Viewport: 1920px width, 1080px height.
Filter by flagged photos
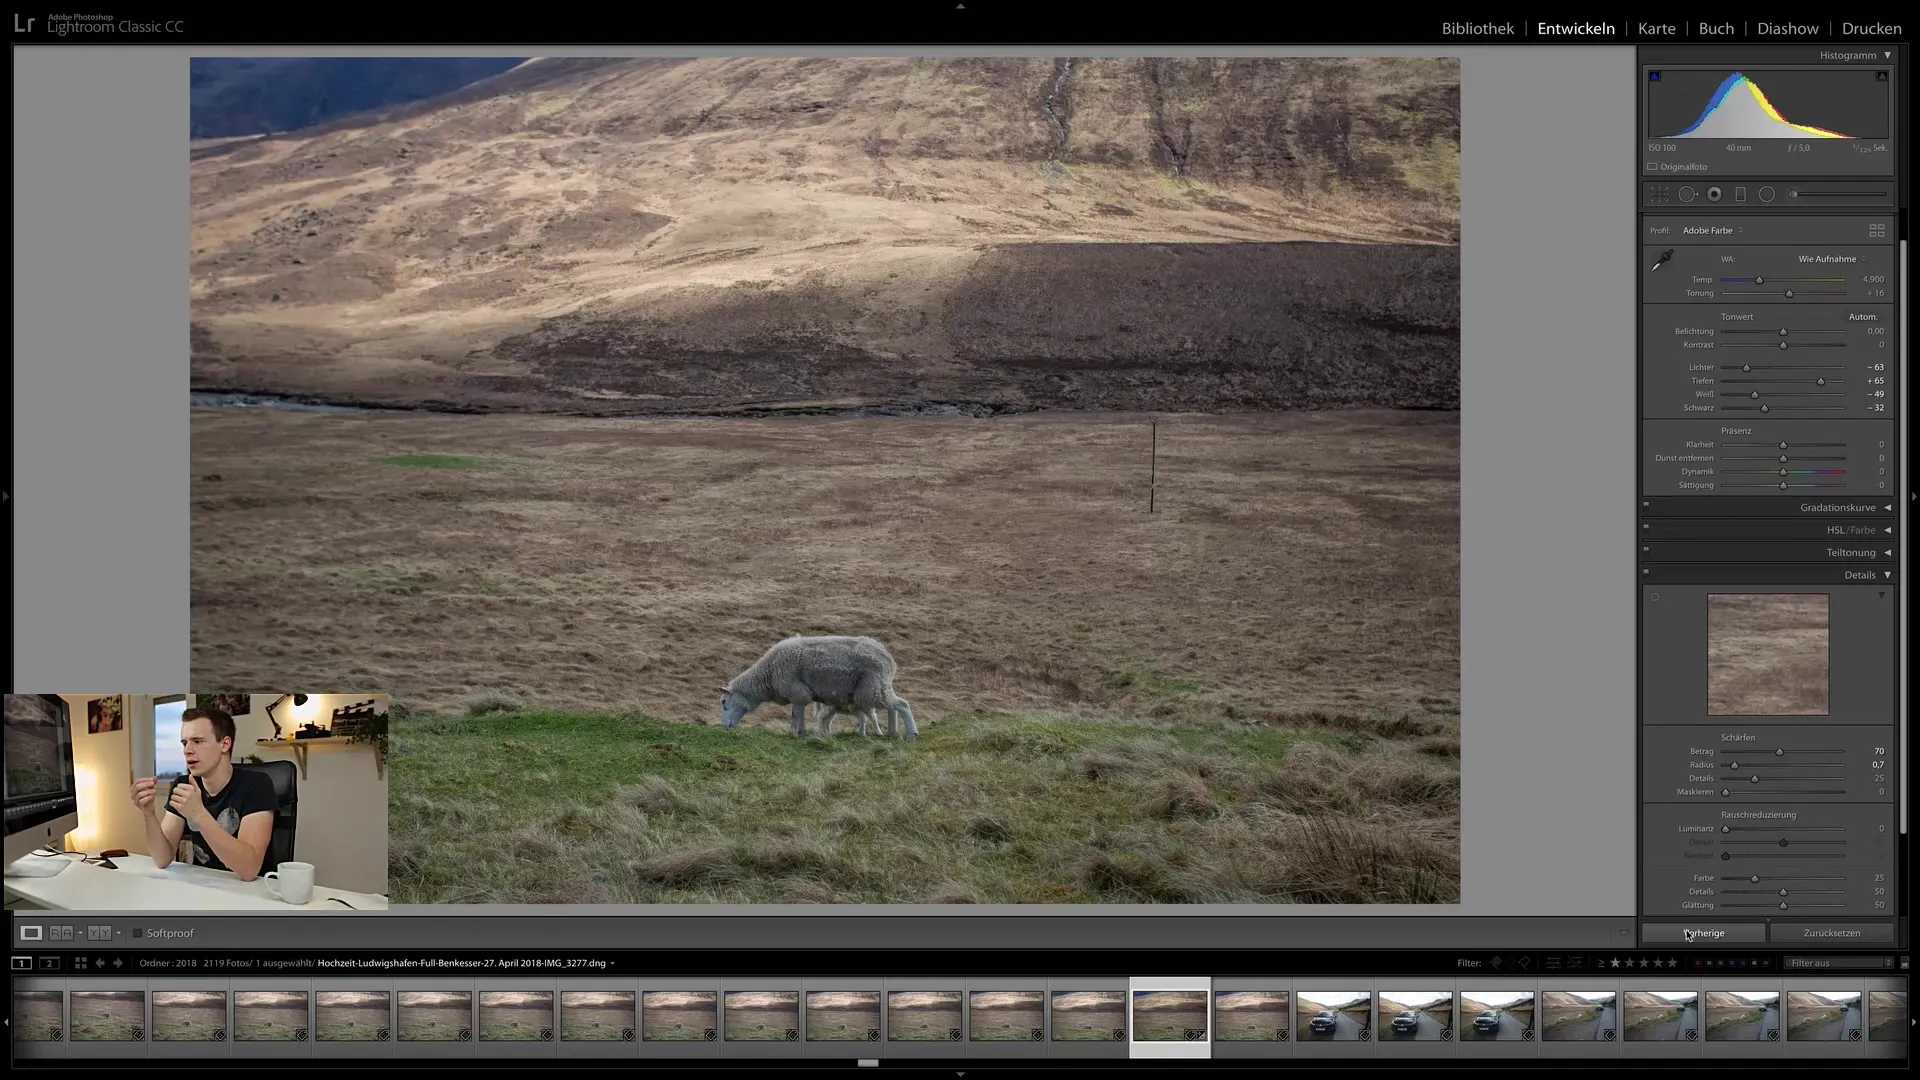pos(1497,963)
